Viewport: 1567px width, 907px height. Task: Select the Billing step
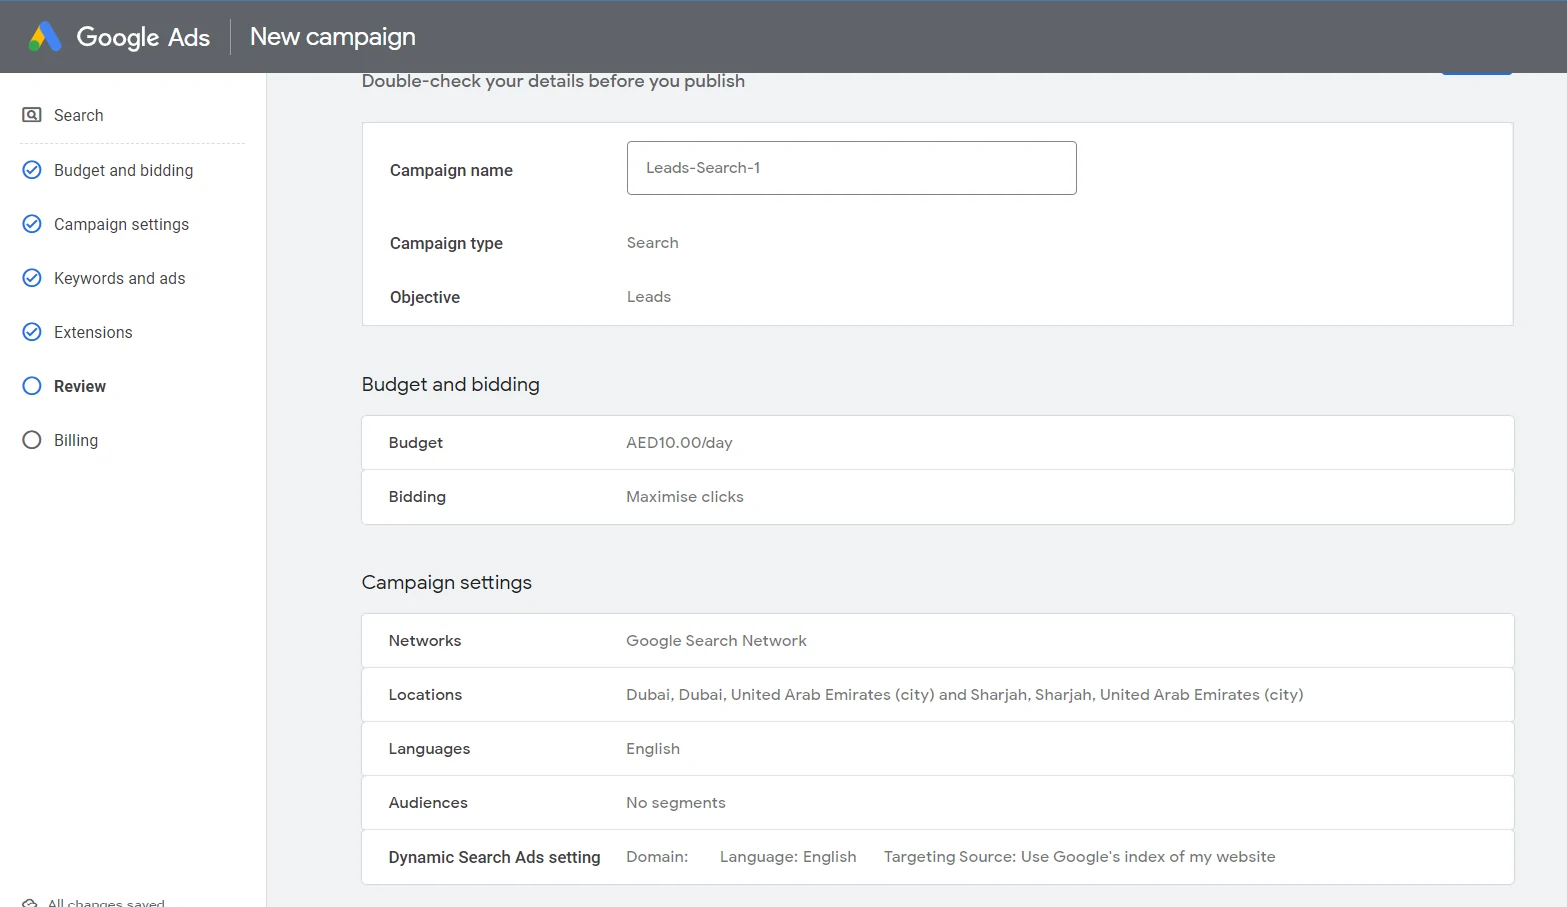click(x=76, y=440)
